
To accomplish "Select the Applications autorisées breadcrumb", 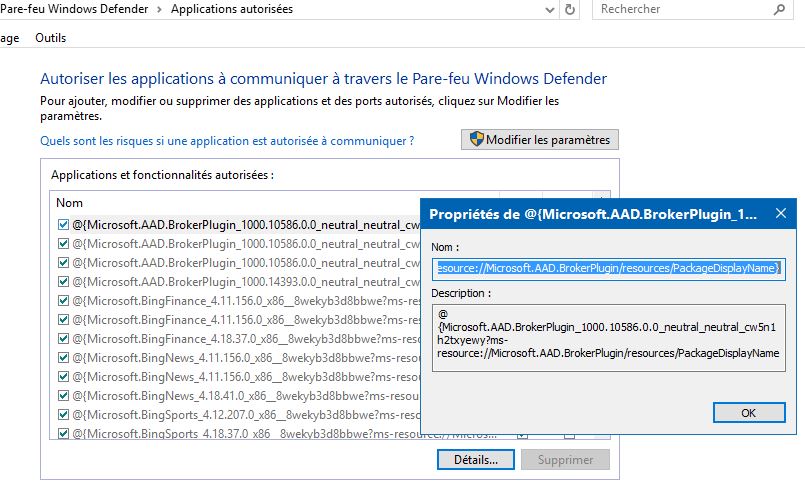I will (232, 9).
